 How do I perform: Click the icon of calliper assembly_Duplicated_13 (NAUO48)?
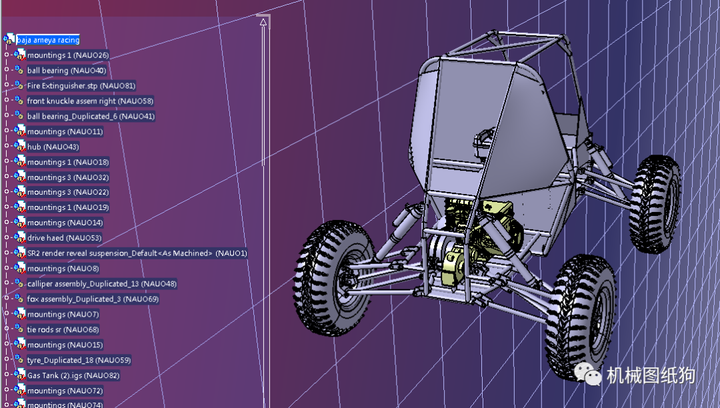(19, 283)
